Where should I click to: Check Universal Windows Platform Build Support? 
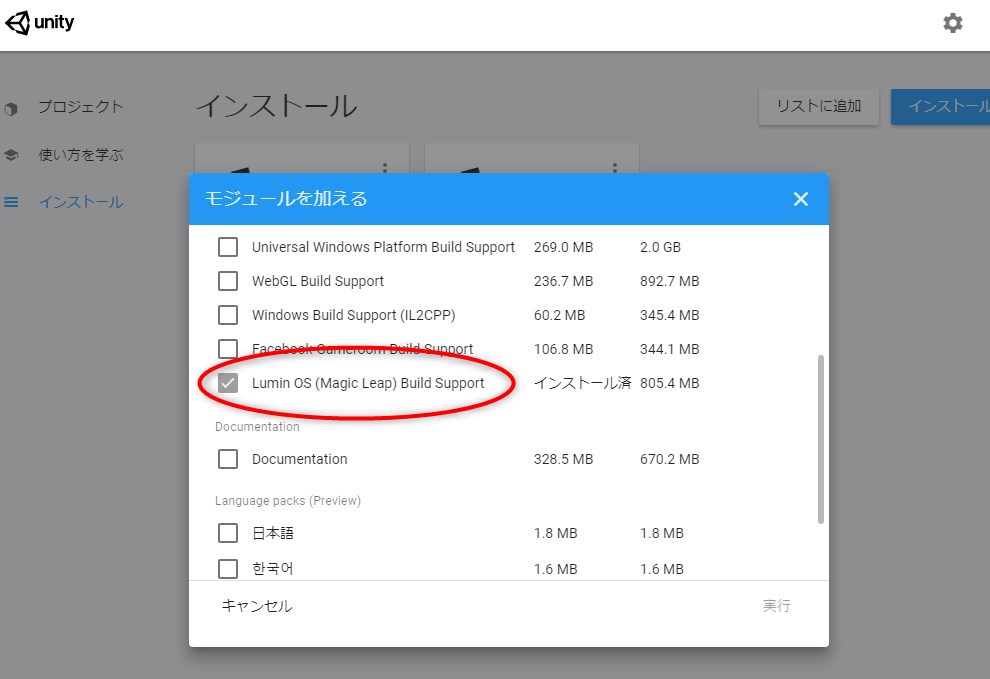coord(228,247)
